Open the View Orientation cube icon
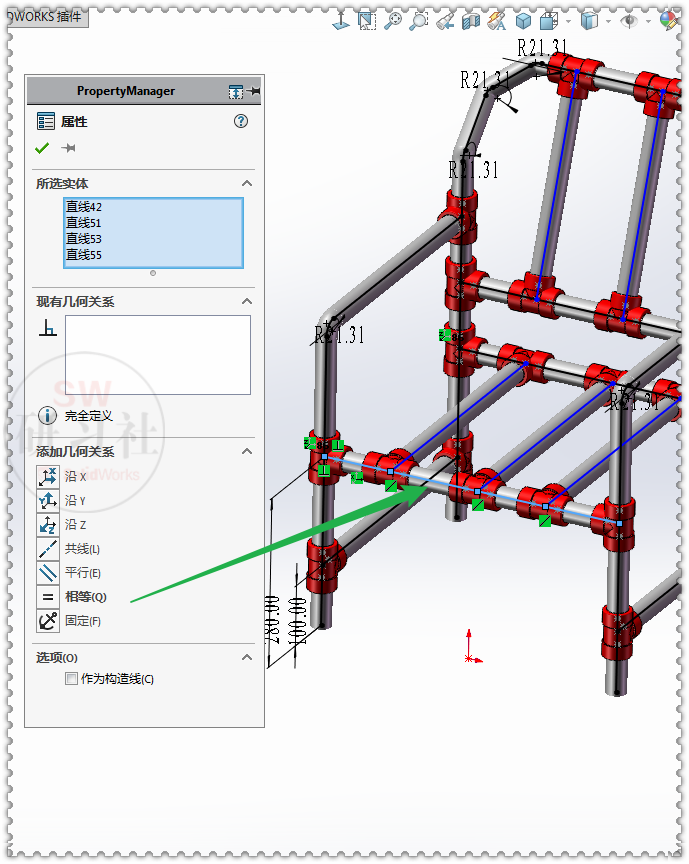Screen dimensions: 689x864 tap(523, 21)
